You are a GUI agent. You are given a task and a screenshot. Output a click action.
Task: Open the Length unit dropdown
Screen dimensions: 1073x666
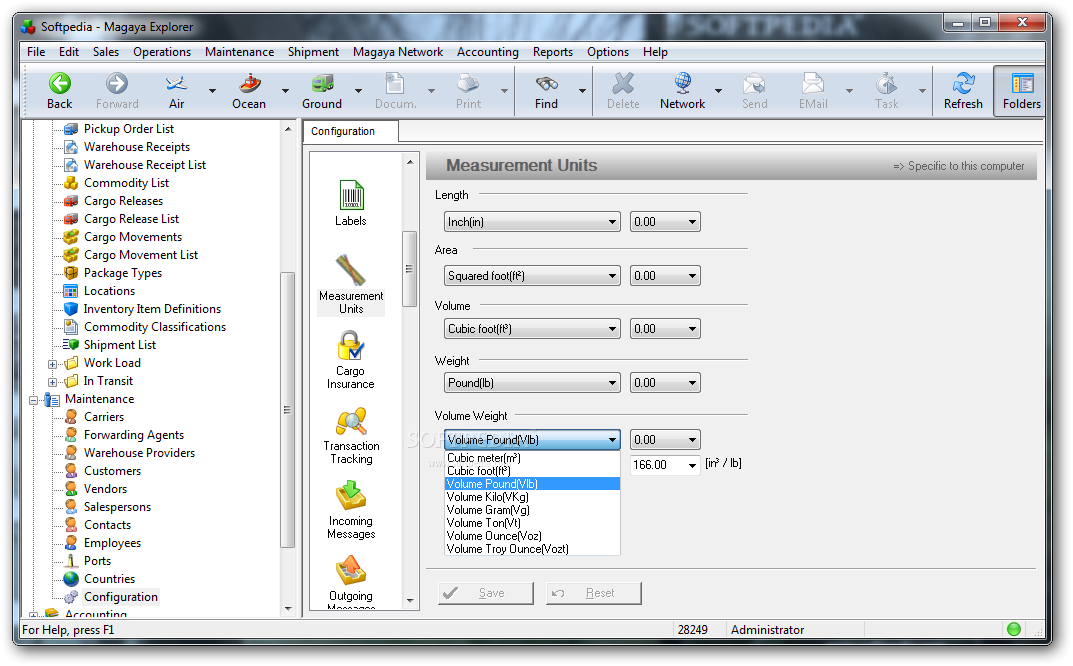[x=532, y=222]
